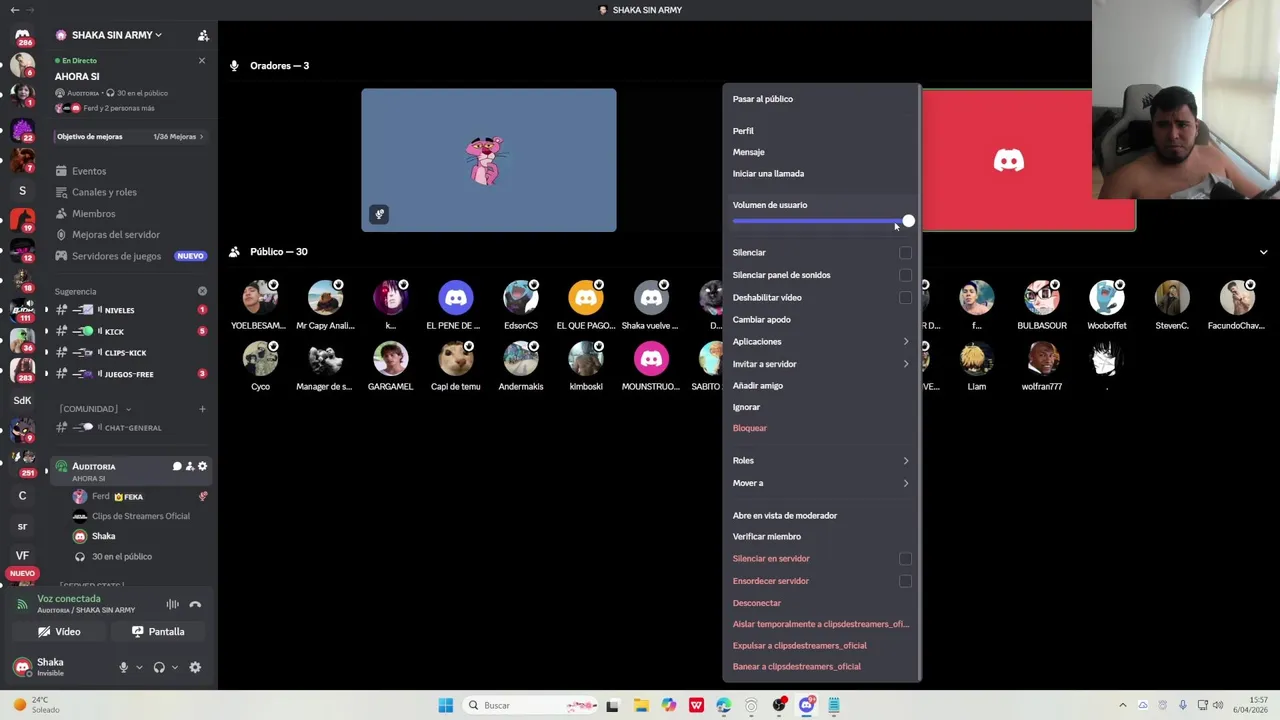Image resolution: width=1280 pixels, height=720 pixels.
Task: Collapse the COMUNIDAD category
Action: click(95, 408)
